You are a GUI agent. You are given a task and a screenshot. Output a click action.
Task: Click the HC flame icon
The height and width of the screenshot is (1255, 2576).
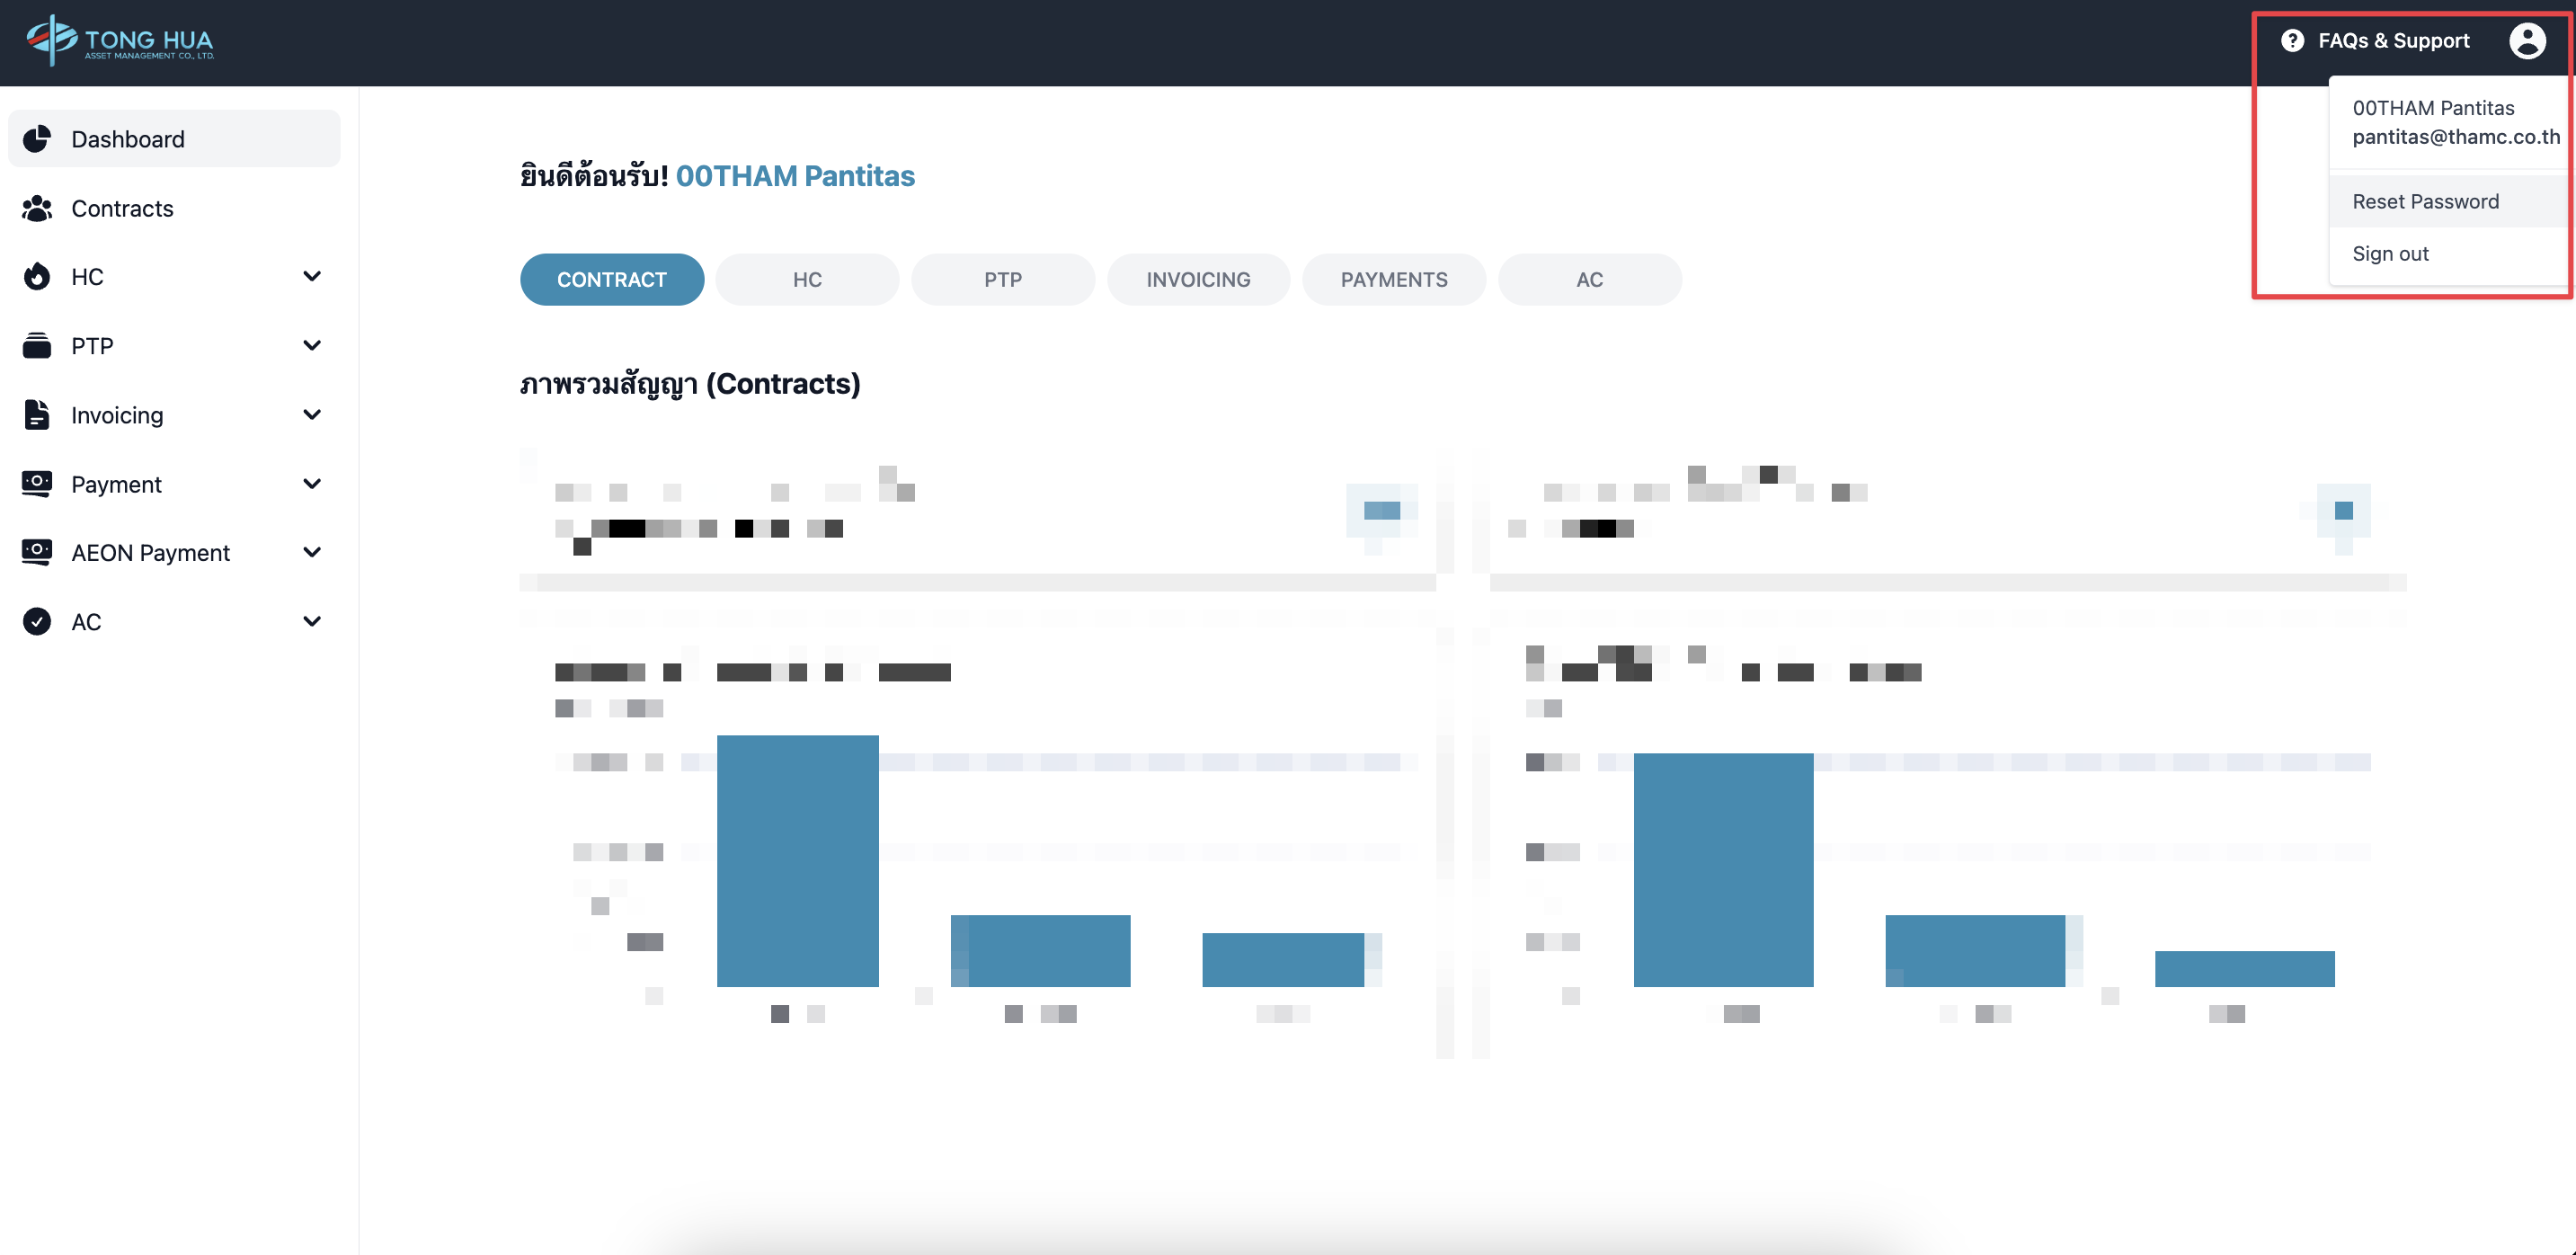tap(37, 277)
